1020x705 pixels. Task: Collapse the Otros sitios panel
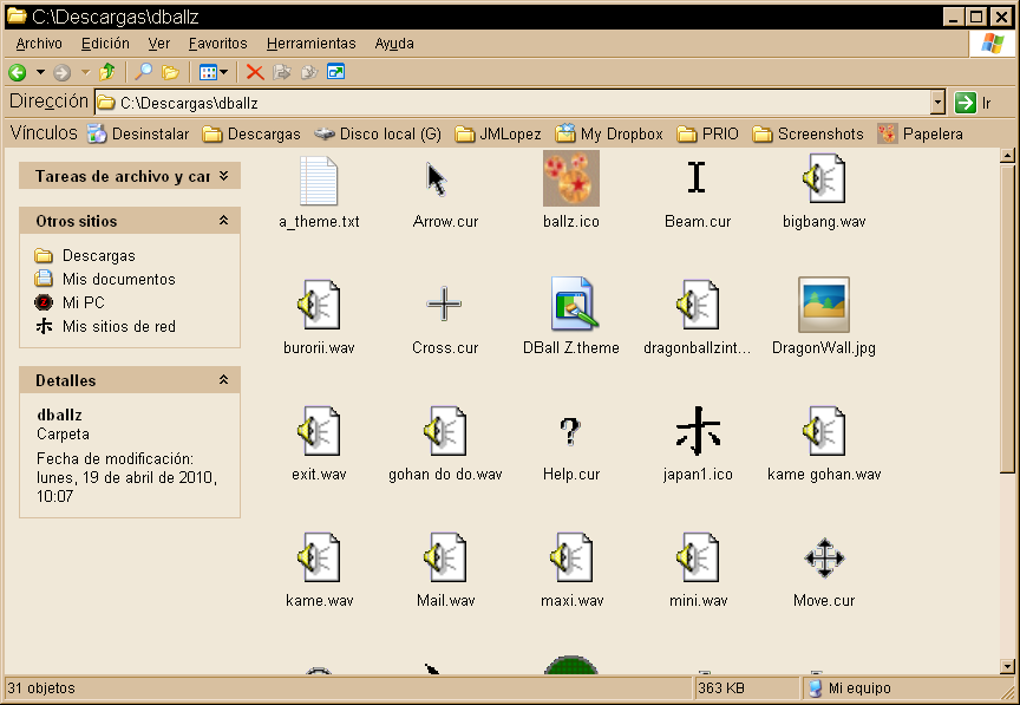click(224, 221)
